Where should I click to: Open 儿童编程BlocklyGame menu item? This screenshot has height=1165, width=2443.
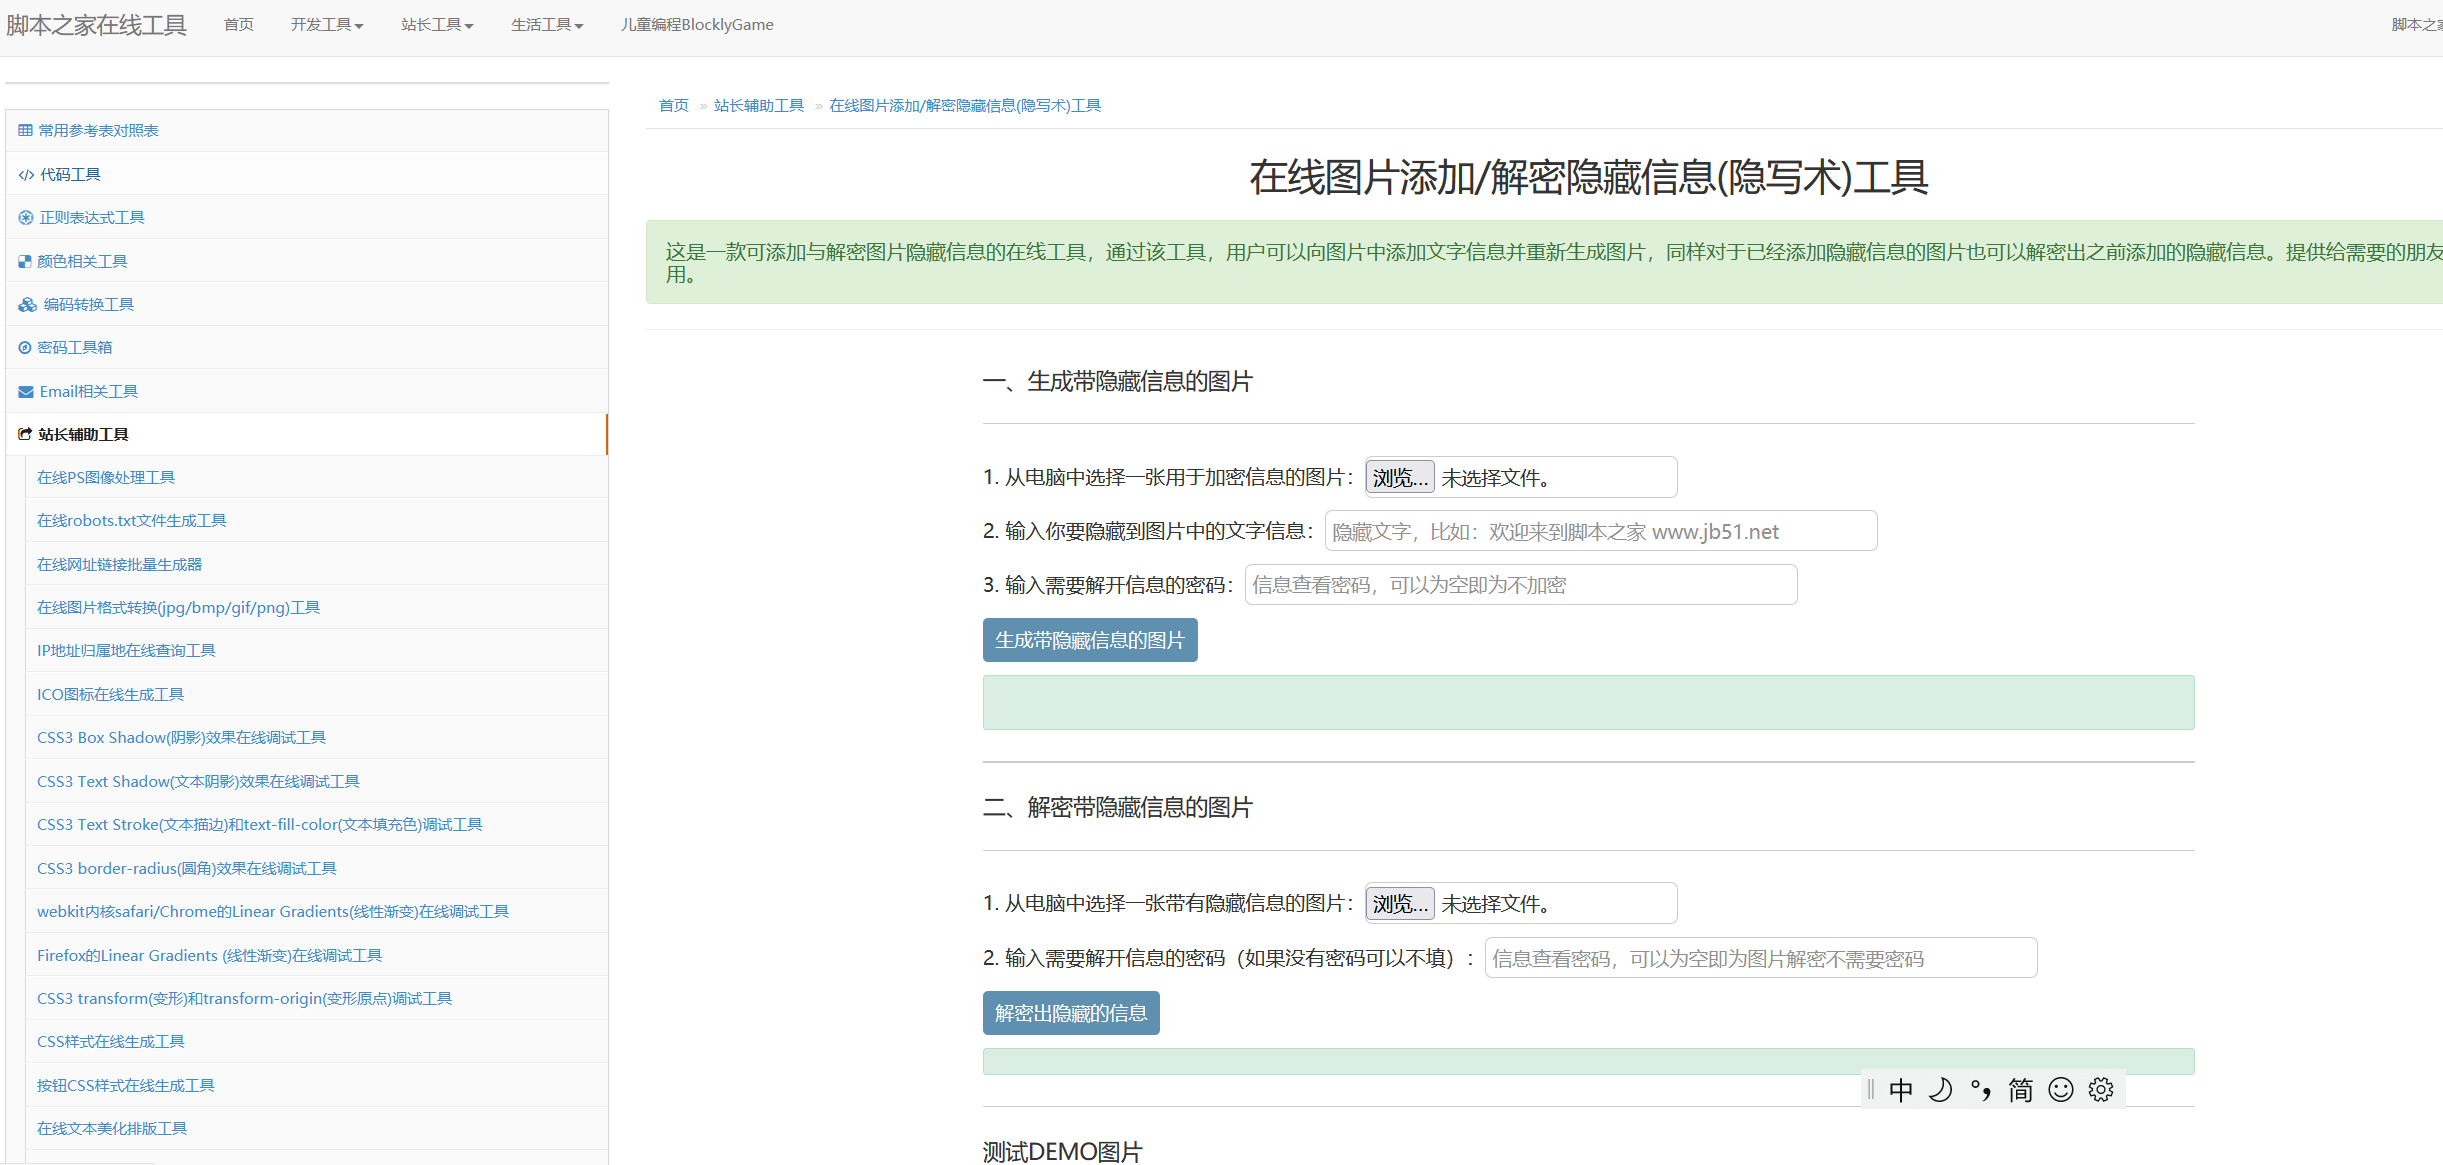[x=697, y=25]
